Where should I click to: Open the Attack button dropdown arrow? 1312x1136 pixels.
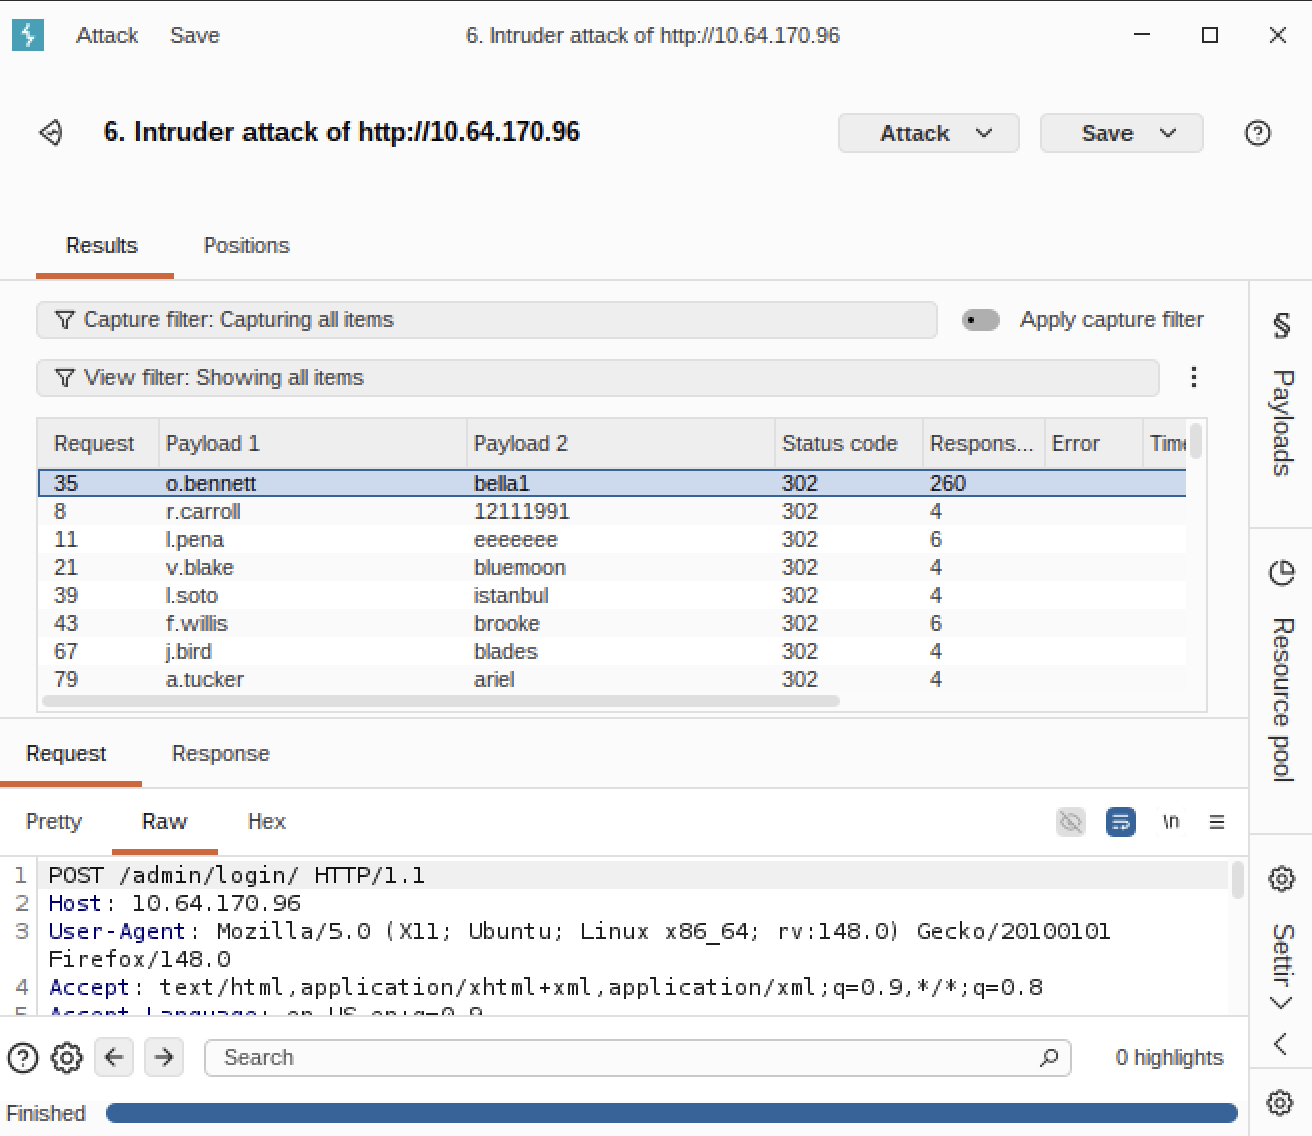pos(984,133)
